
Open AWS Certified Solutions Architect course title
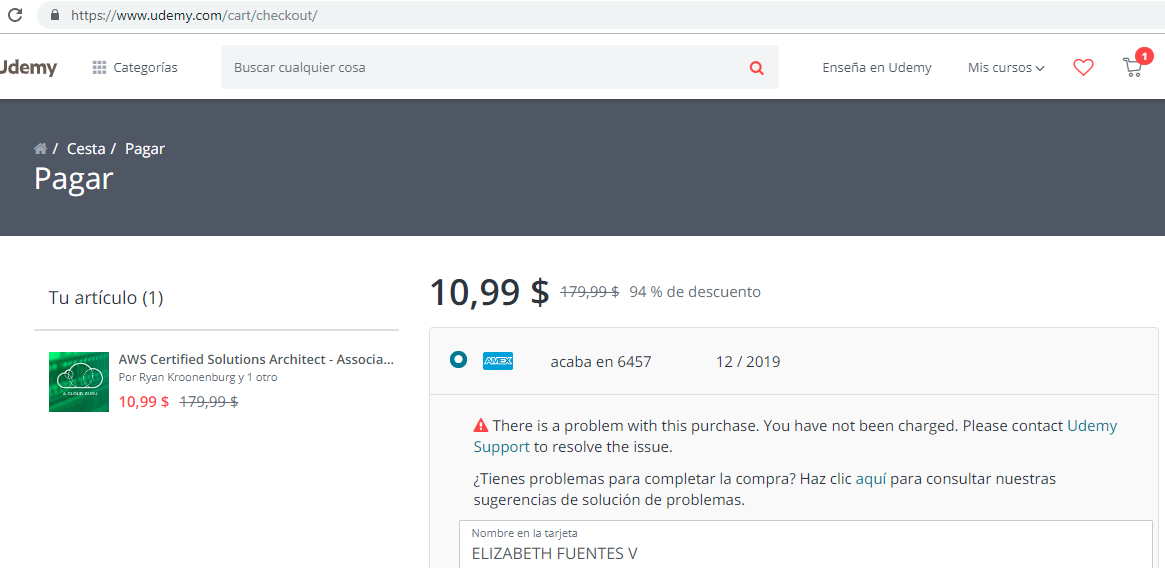256,359
